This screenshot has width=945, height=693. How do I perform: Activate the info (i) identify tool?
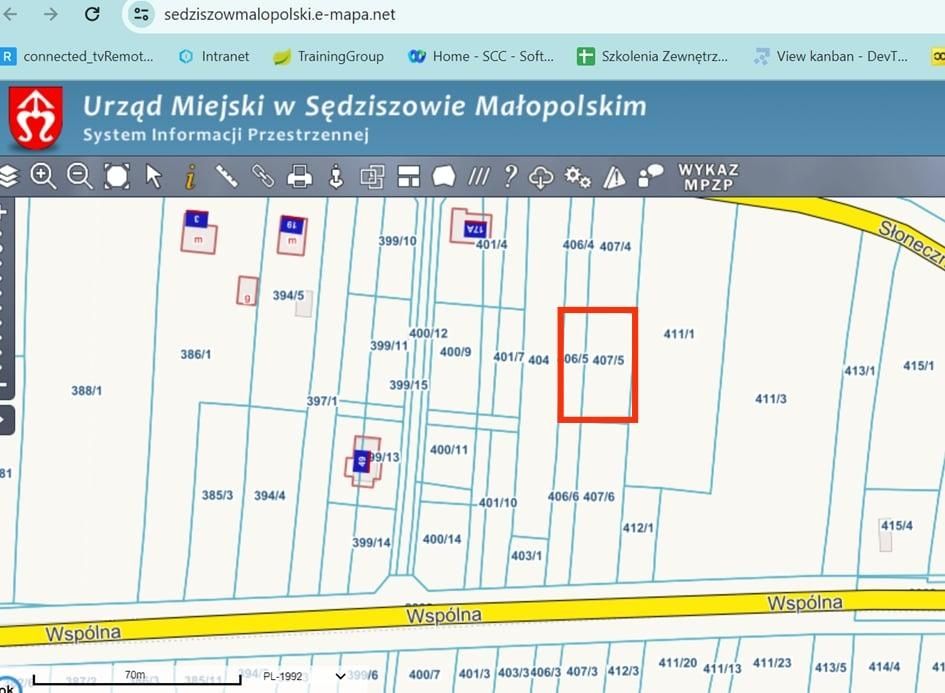(190, 177)
